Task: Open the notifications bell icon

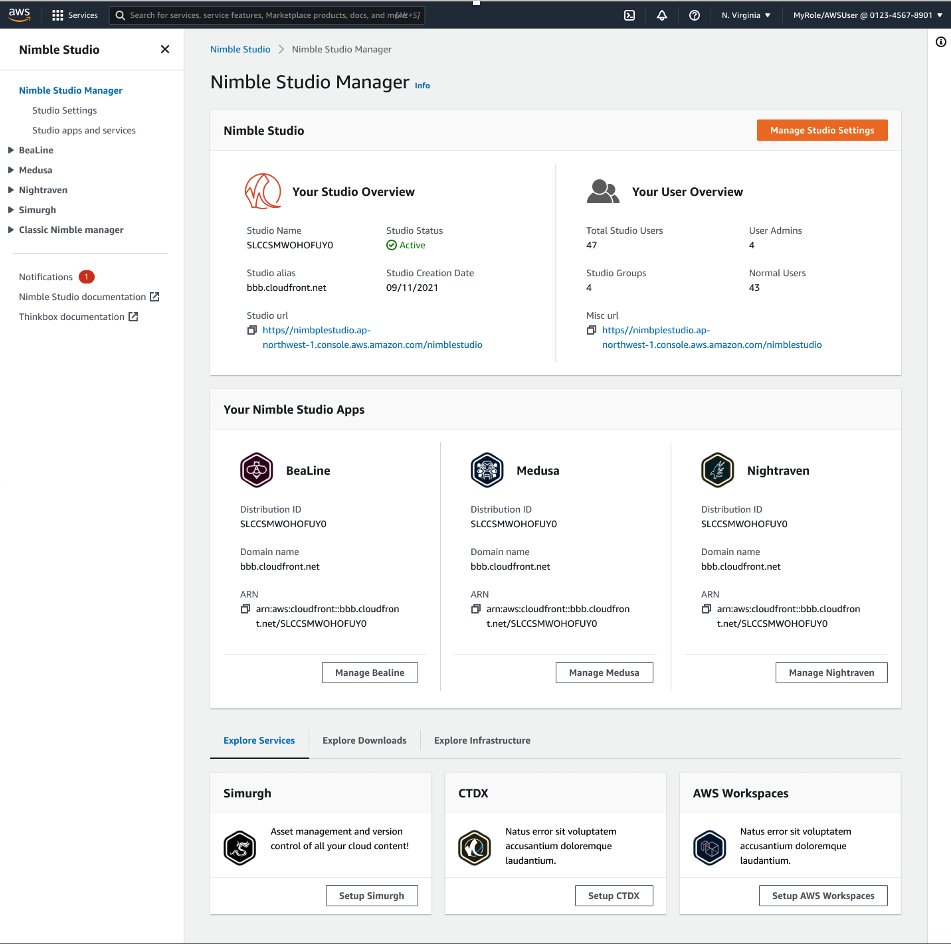Action: coord(662,15)
